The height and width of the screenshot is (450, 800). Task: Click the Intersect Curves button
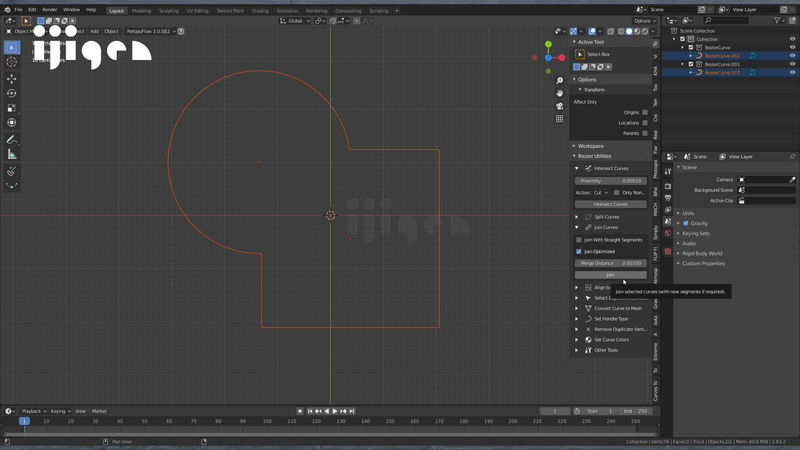click(611, 204)
